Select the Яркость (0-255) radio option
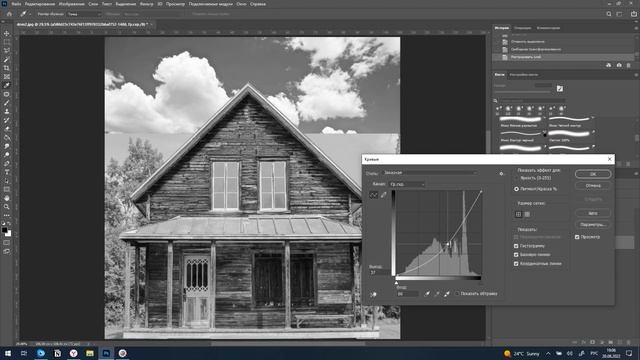This screenshot has width=640, height=360. pyautogui.click(x=516, y=178)
